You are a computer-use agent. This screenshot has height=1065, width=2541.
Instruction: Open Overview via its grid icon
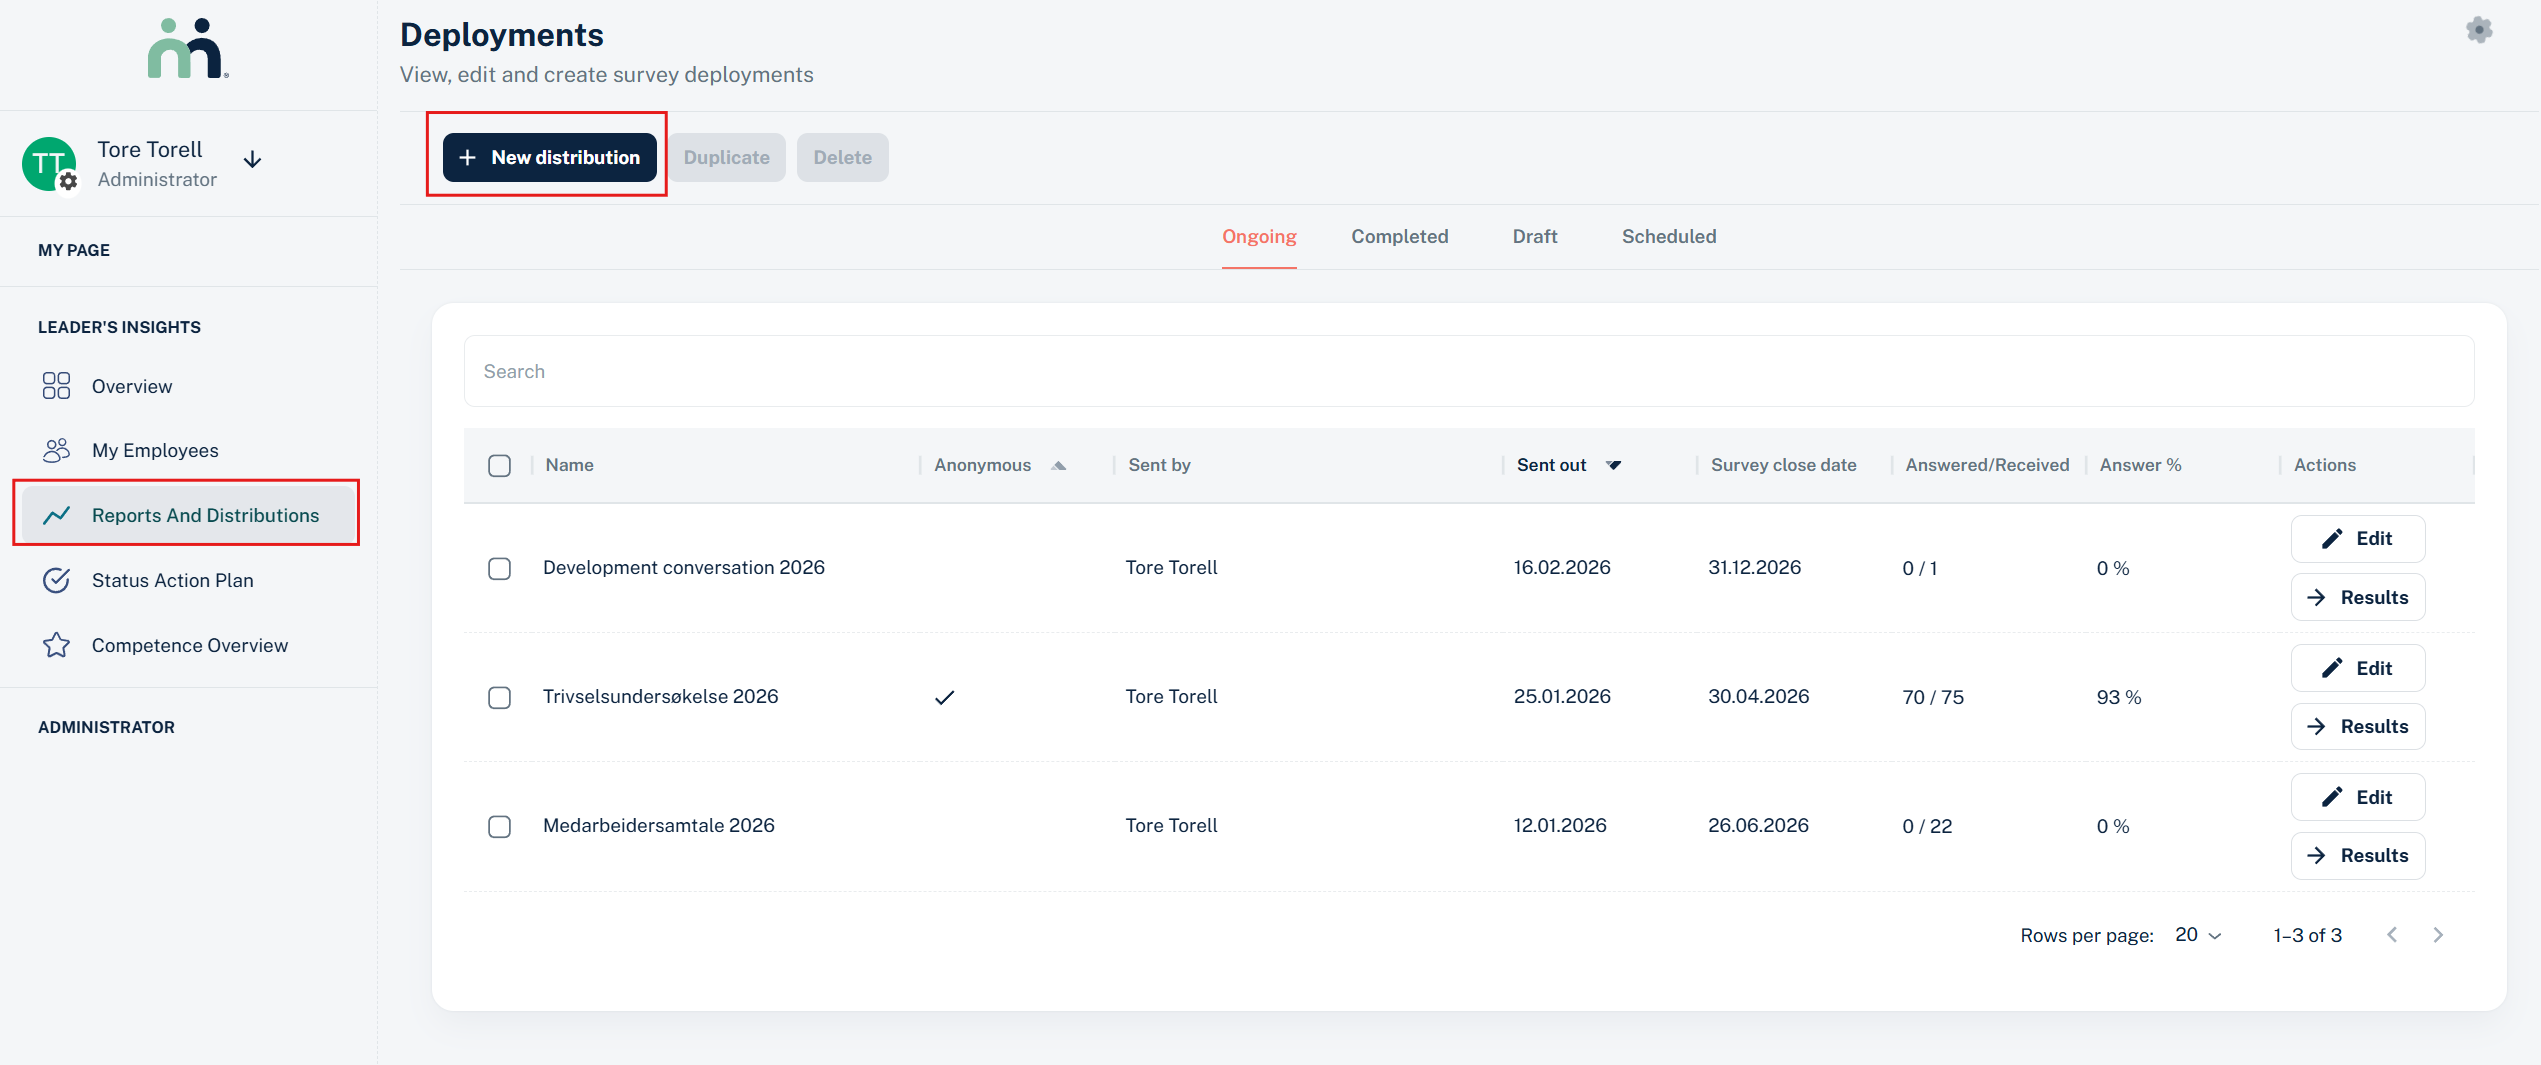(56, 386)
